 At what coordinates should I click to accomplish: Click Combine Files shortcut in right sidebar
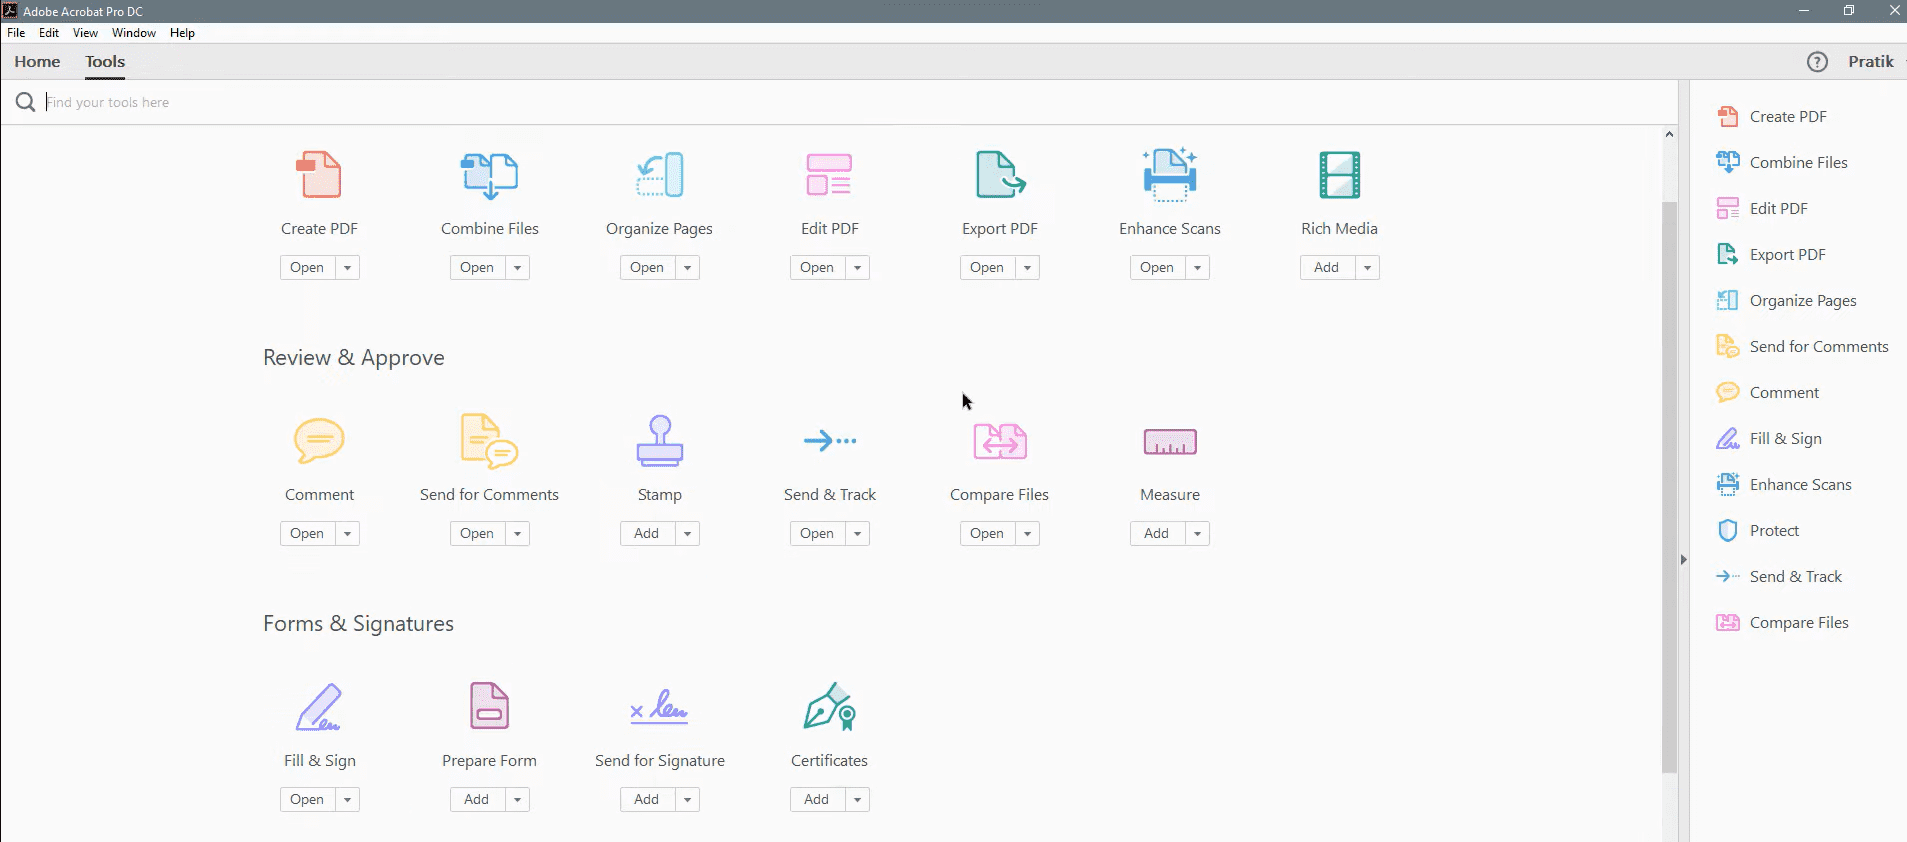[1781, 162]
